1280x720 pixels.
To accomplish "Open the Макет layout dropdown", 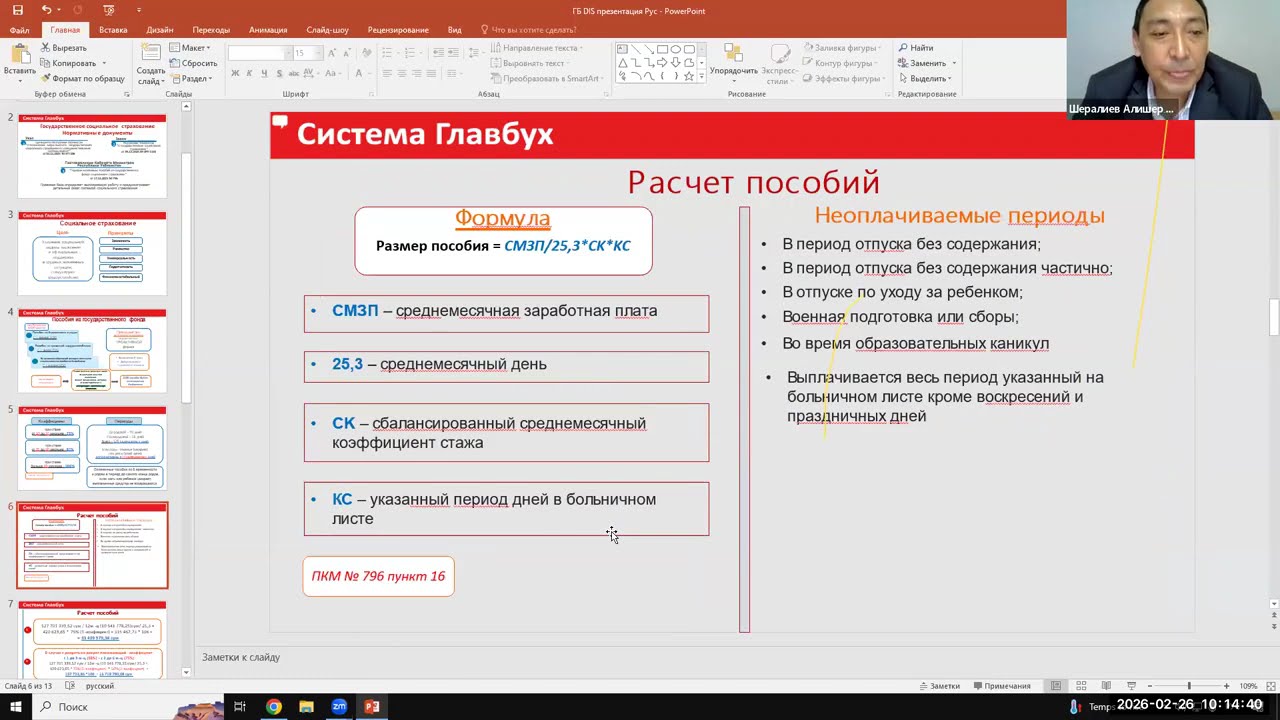I will click(x=189, y=48).
